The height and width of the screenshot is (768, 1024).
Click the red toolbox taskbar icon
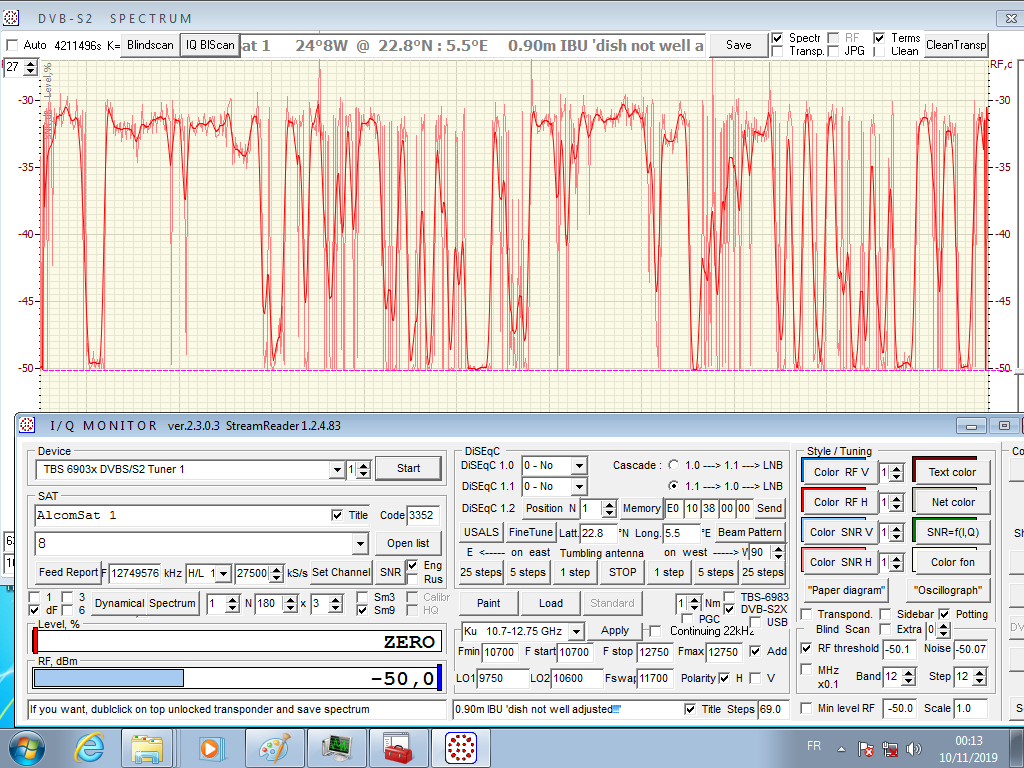[x=397, y=747]
